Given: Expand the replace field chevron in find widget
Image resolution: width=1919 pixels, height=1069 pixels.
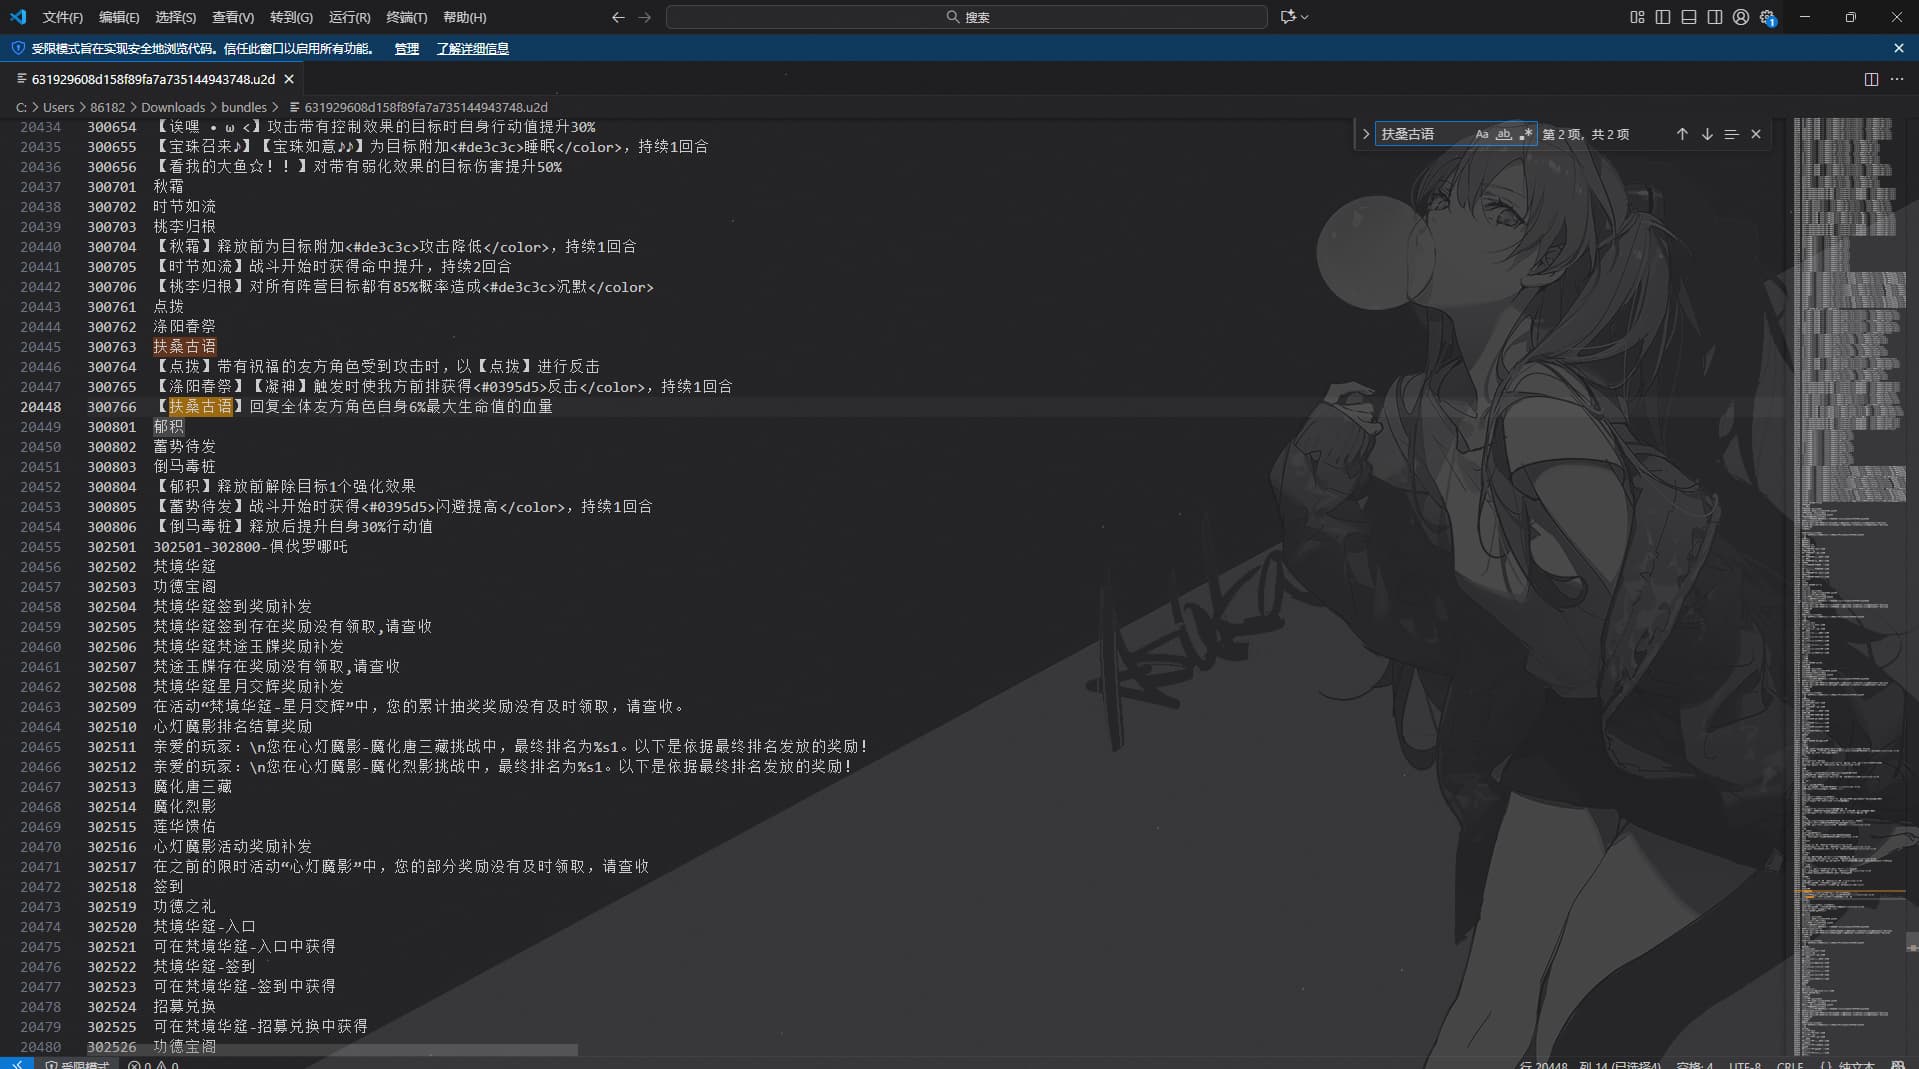Looking at the screenshot, I should point(1366,134).
